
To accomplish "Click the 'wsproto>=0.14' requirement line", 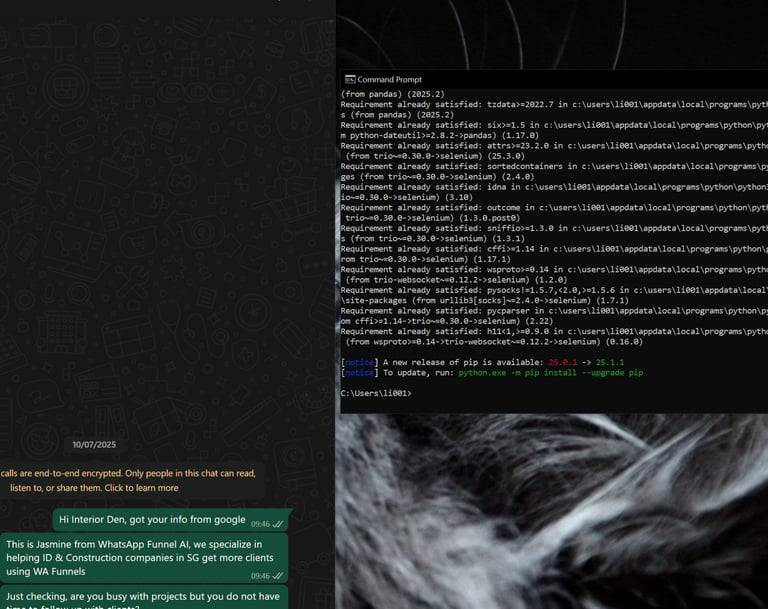I will tap(554, 269).
